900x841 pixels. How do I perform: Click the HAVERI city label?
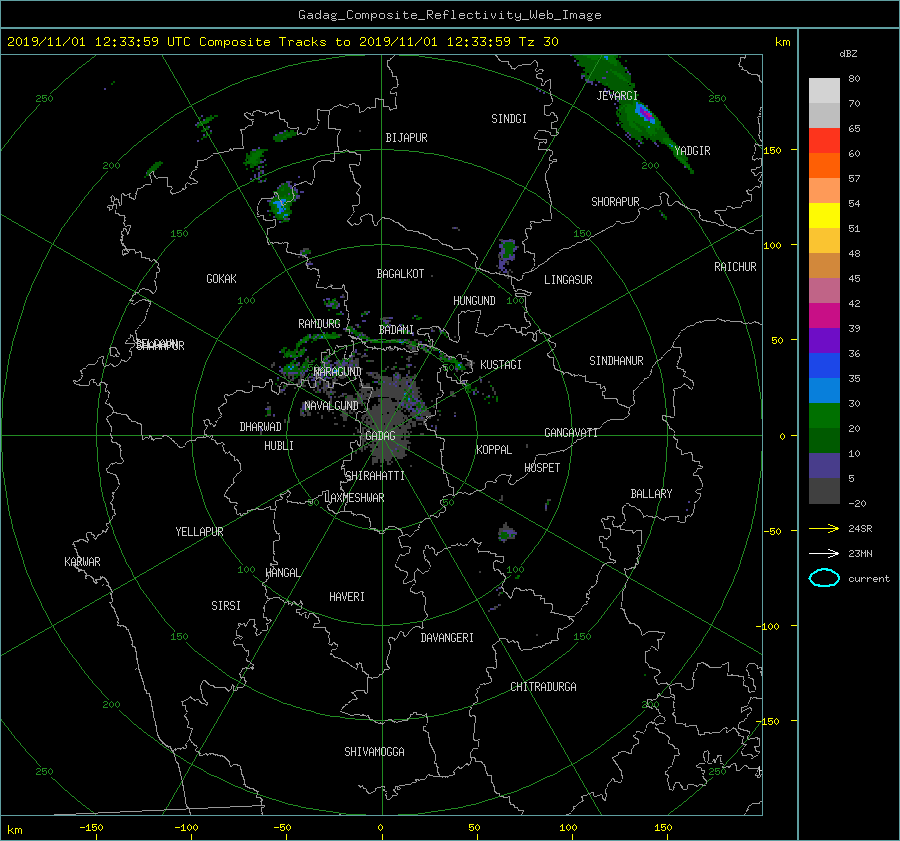[x=347, y=597]
